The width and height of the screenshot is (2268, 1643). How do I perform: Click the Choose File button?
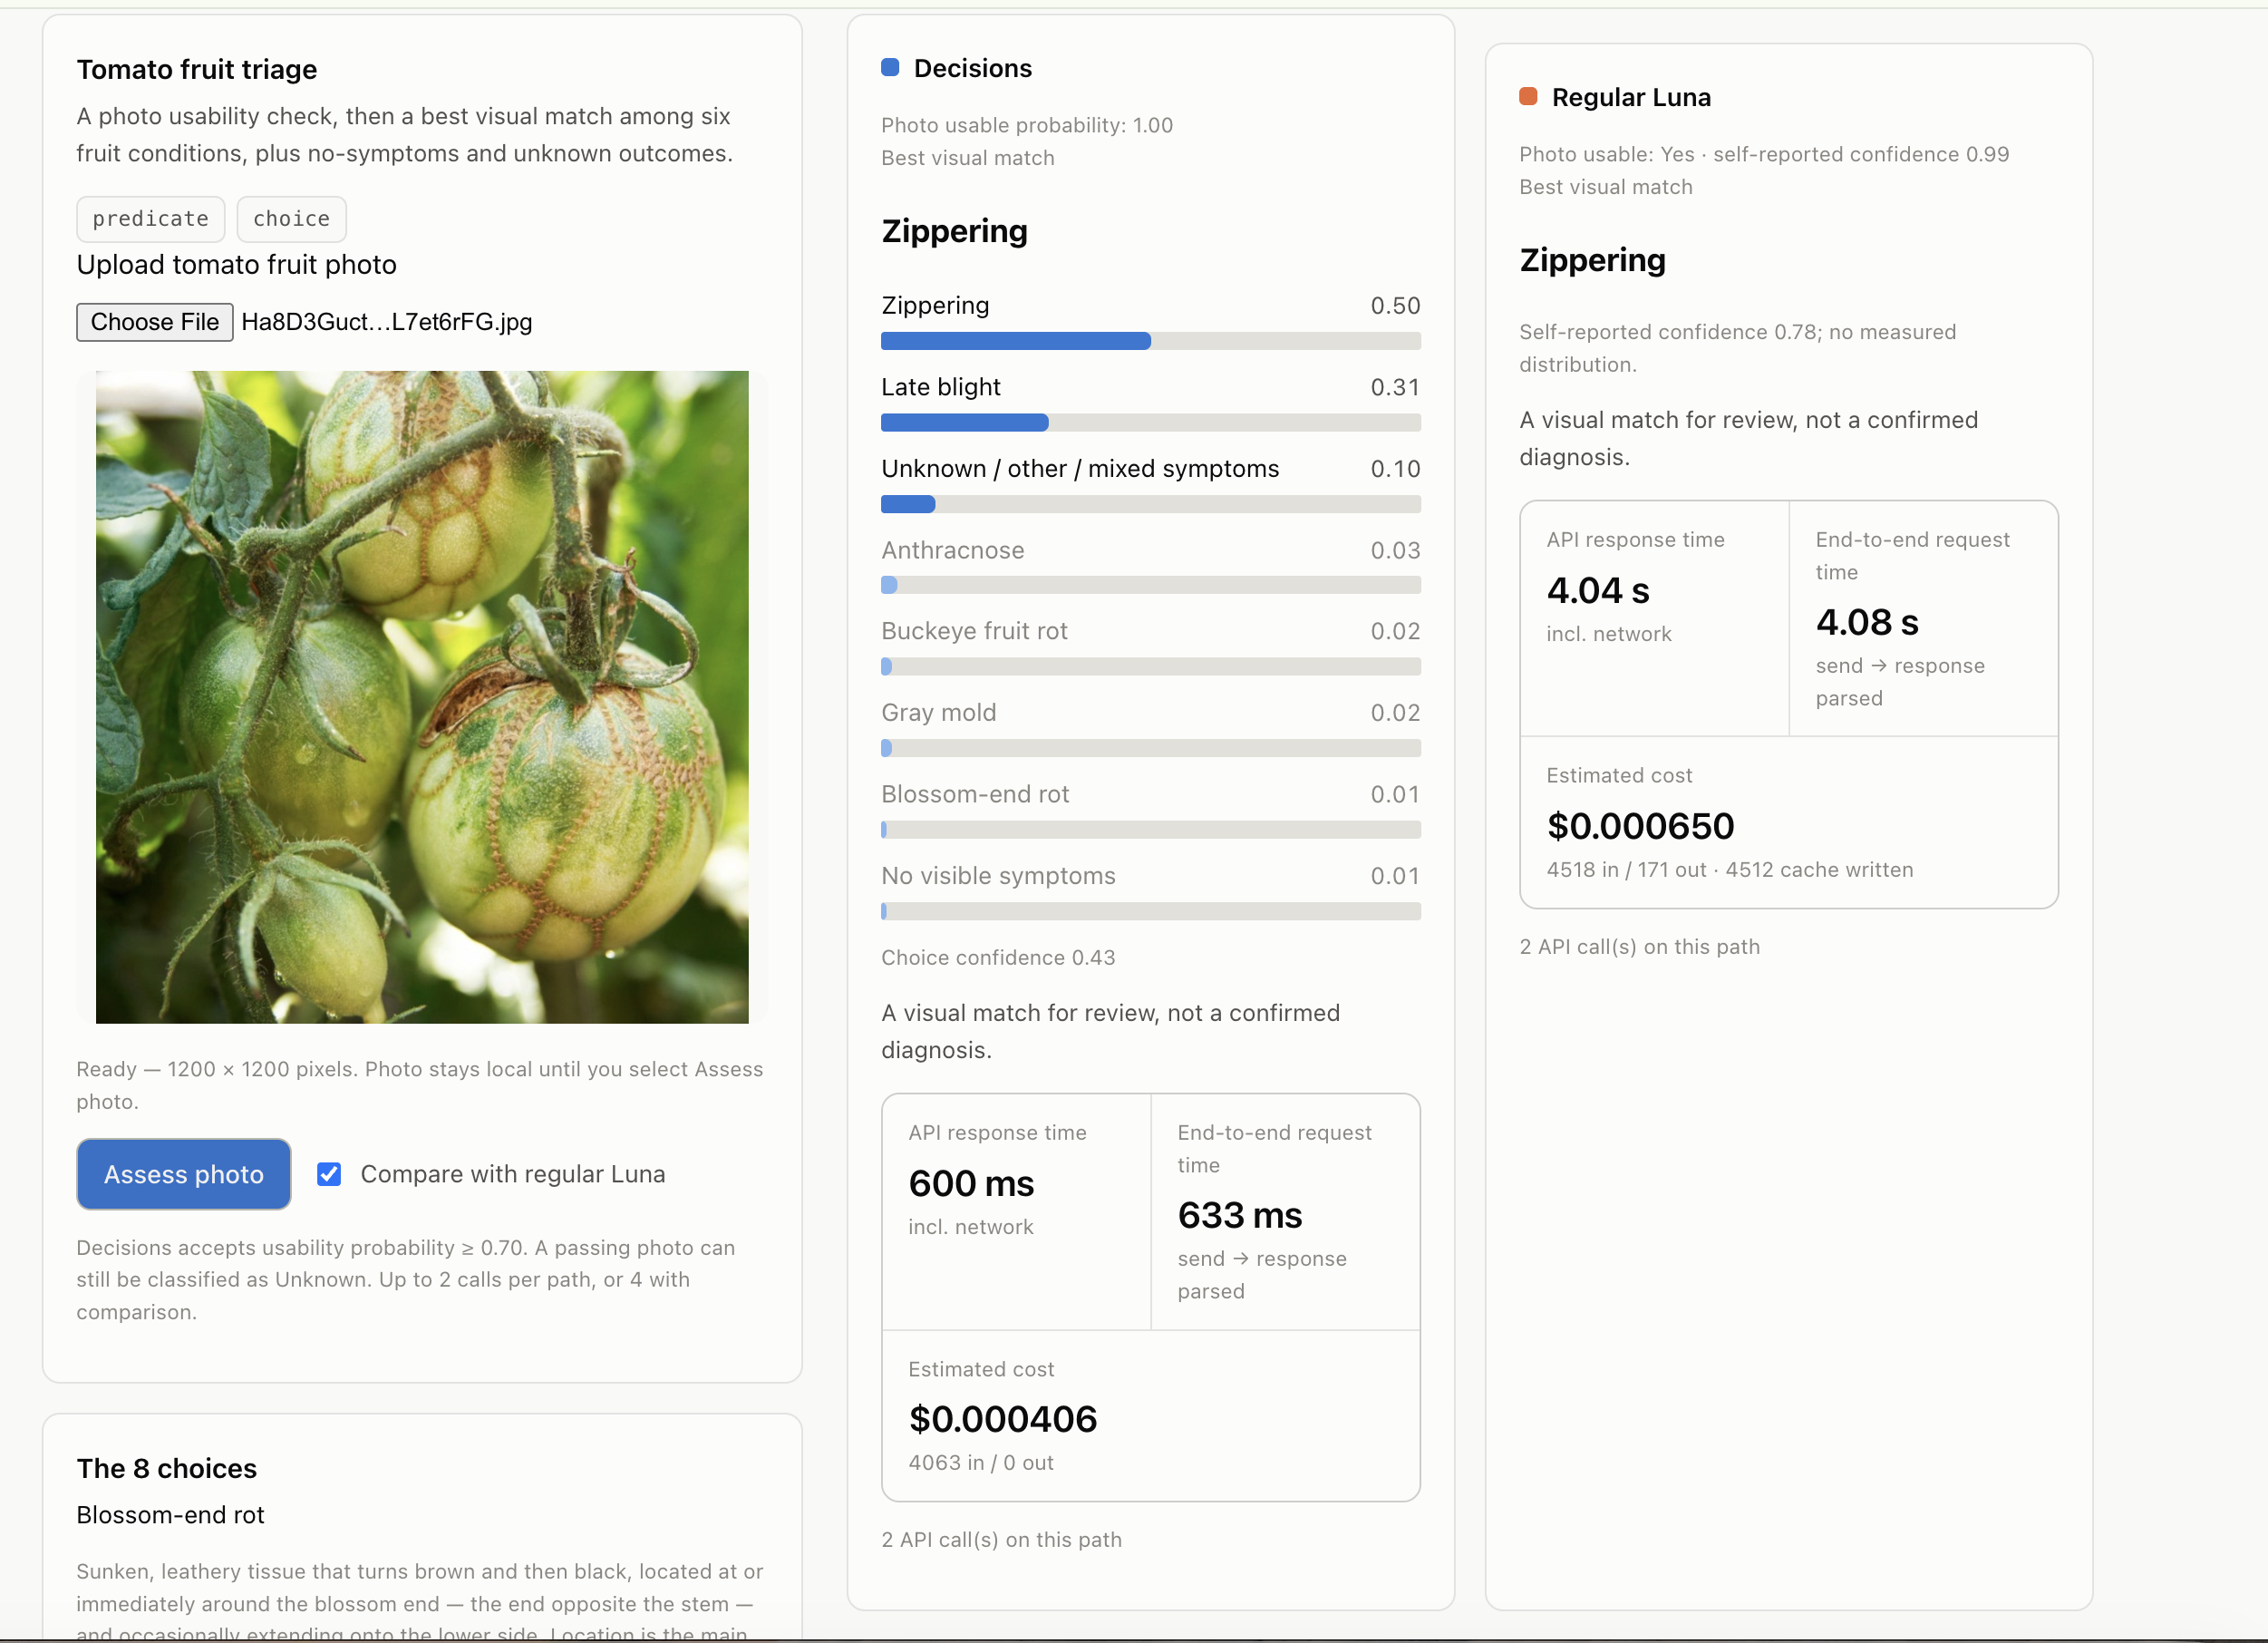click(155, 322)
